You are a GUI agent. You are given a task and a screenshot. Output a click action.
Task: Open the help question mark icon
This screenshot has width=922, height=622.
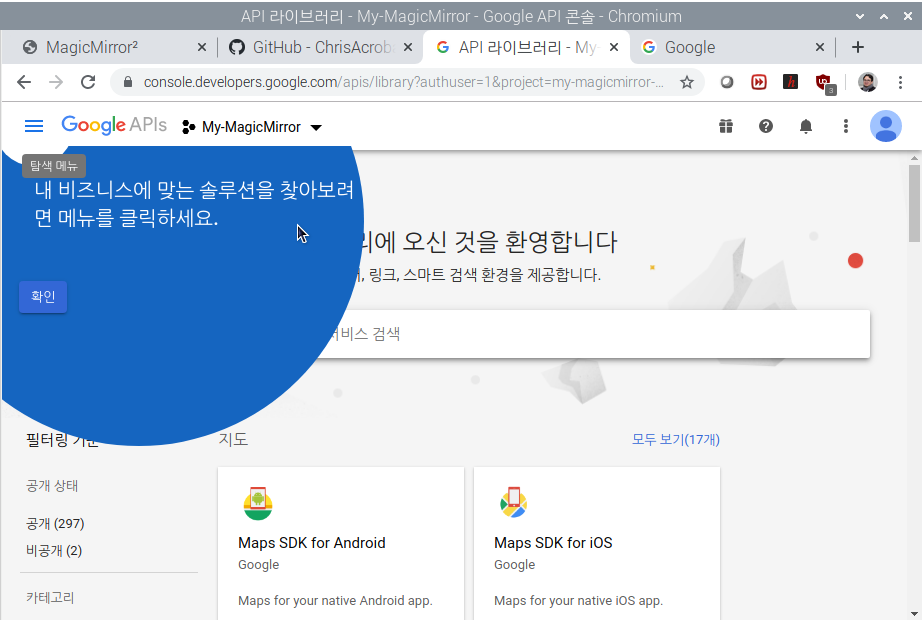(766, 126)
